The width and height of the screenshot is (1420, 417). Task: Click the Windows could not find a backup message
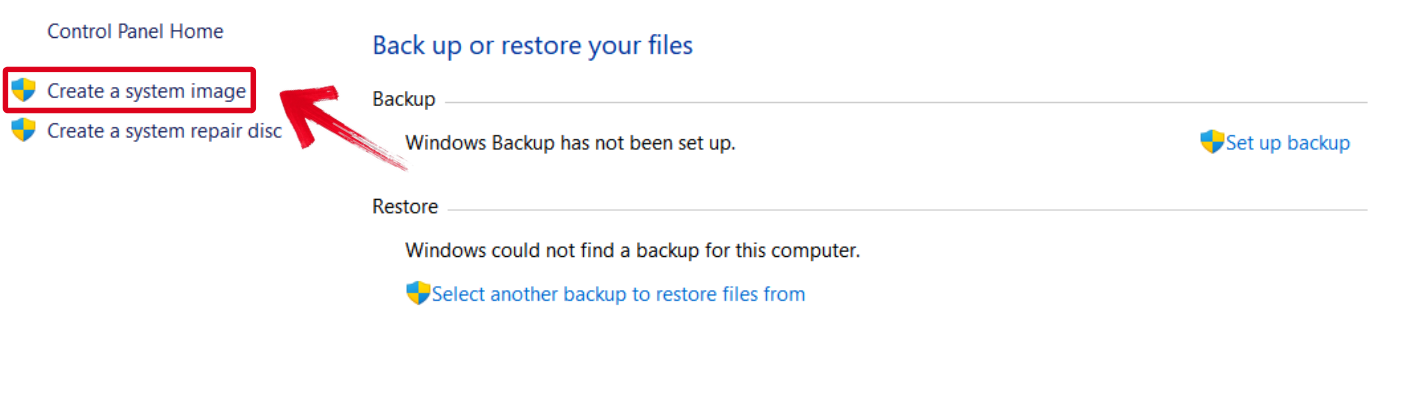[632, 250]
